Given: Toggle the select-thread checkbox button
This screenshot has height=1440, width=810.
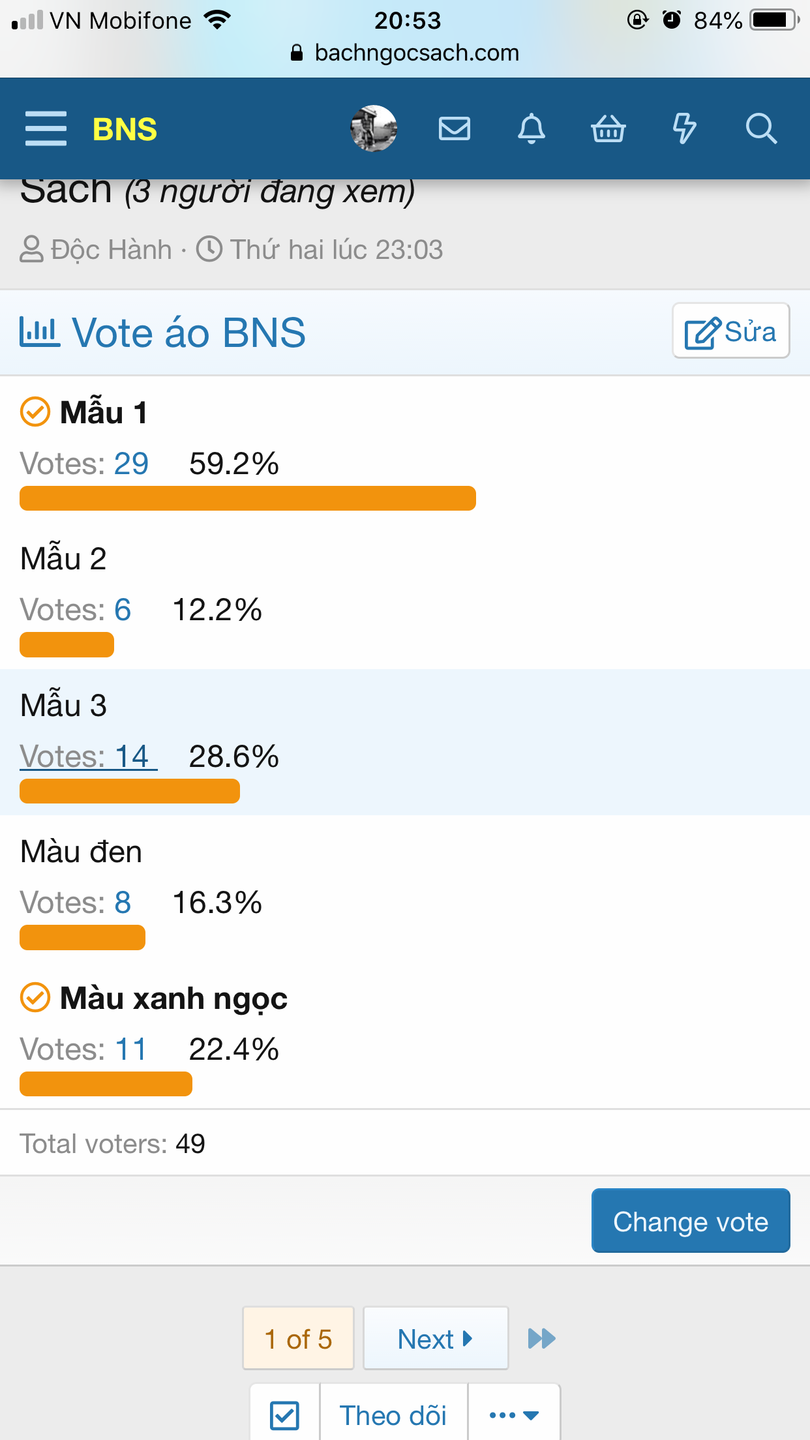Looking at the screenshot, I should pyautogui.click(x=285, y=1414).
